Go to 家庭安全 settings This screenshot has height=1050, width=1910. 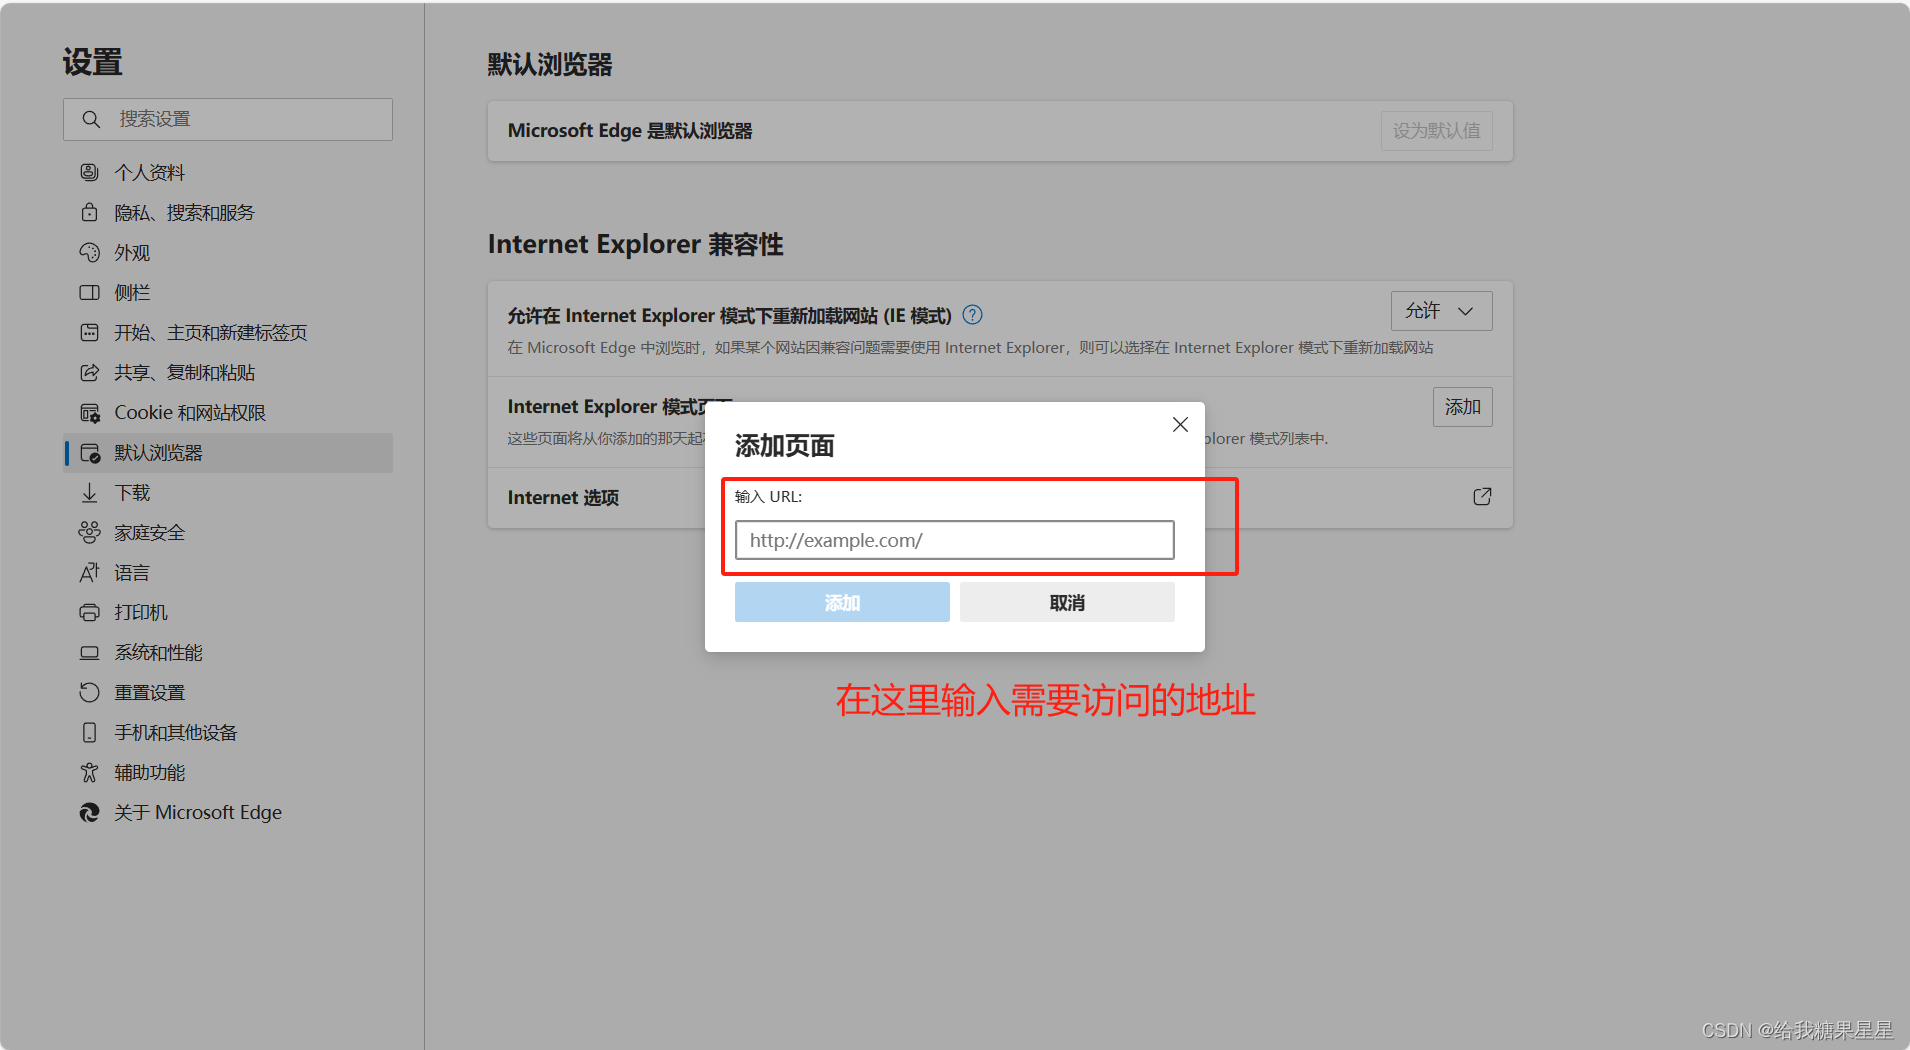(228, 532)
